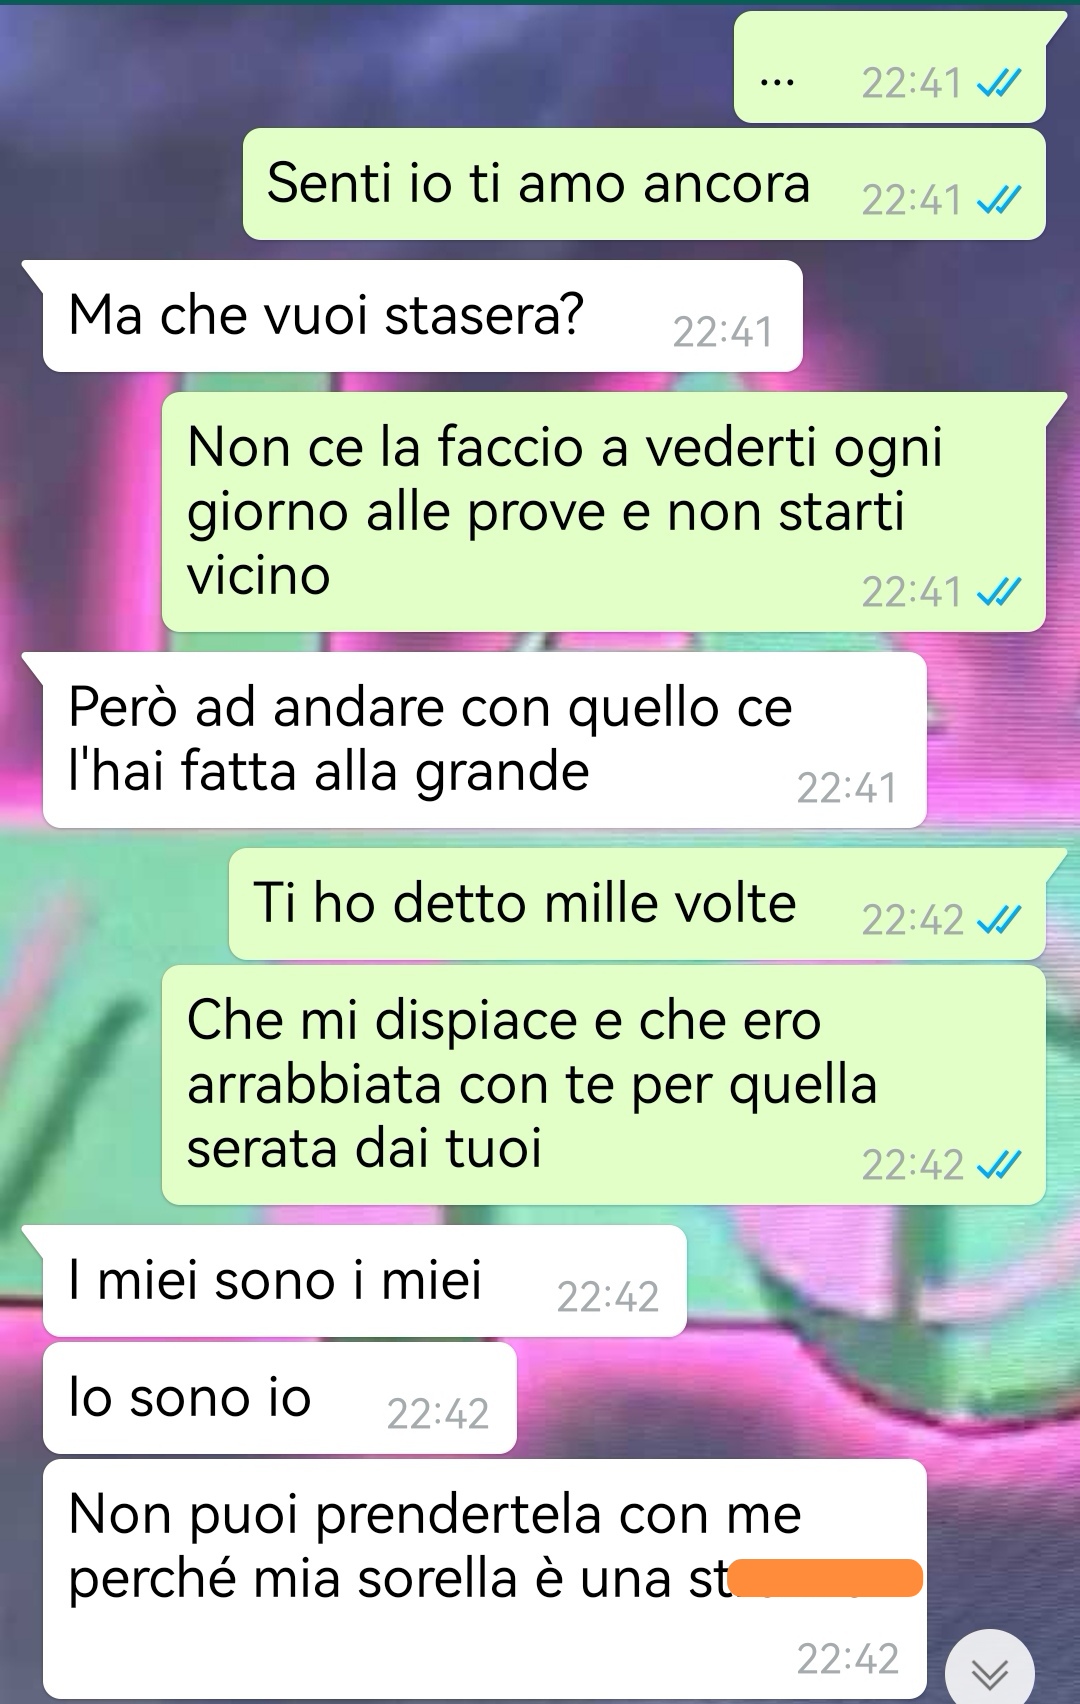This screenshot has width=1080, height=1704.
Task: Tap the 22:42 timestamp on 'Io sono io'
Action: [438, 1414]
